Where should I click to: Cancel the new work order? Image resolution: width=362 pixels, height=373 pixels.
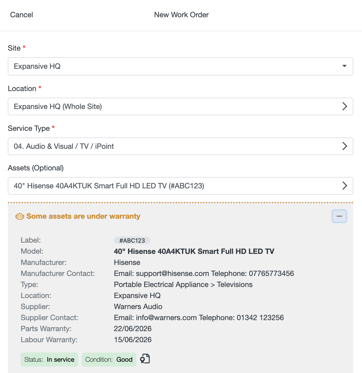21,15
